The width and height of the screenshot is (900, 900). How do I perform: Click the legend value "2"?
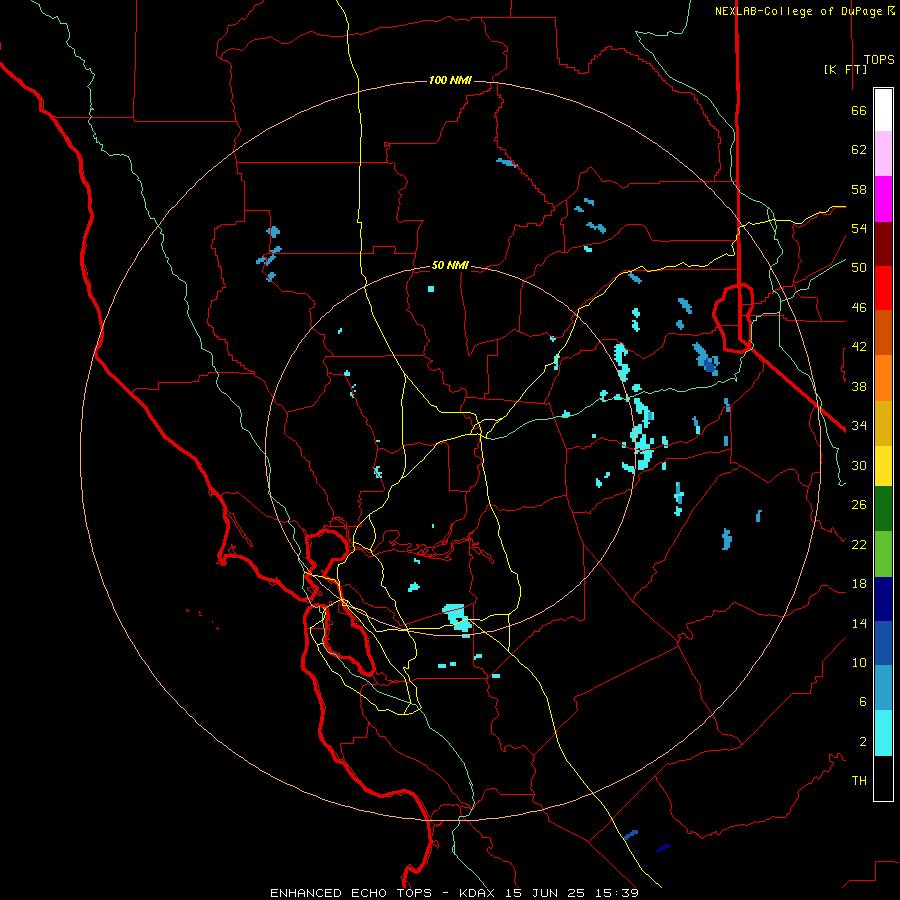(863, 742)
